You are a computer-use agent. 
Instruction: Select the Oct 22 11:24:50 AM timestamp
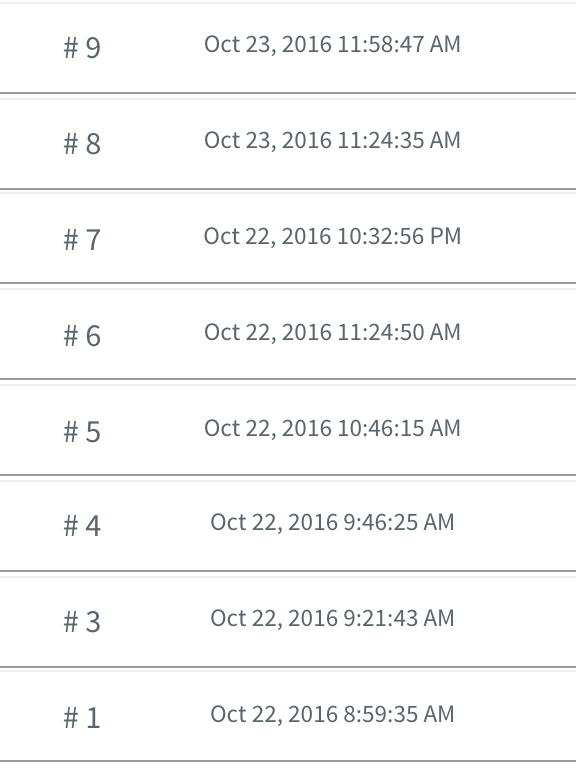(x=332, y=332)
